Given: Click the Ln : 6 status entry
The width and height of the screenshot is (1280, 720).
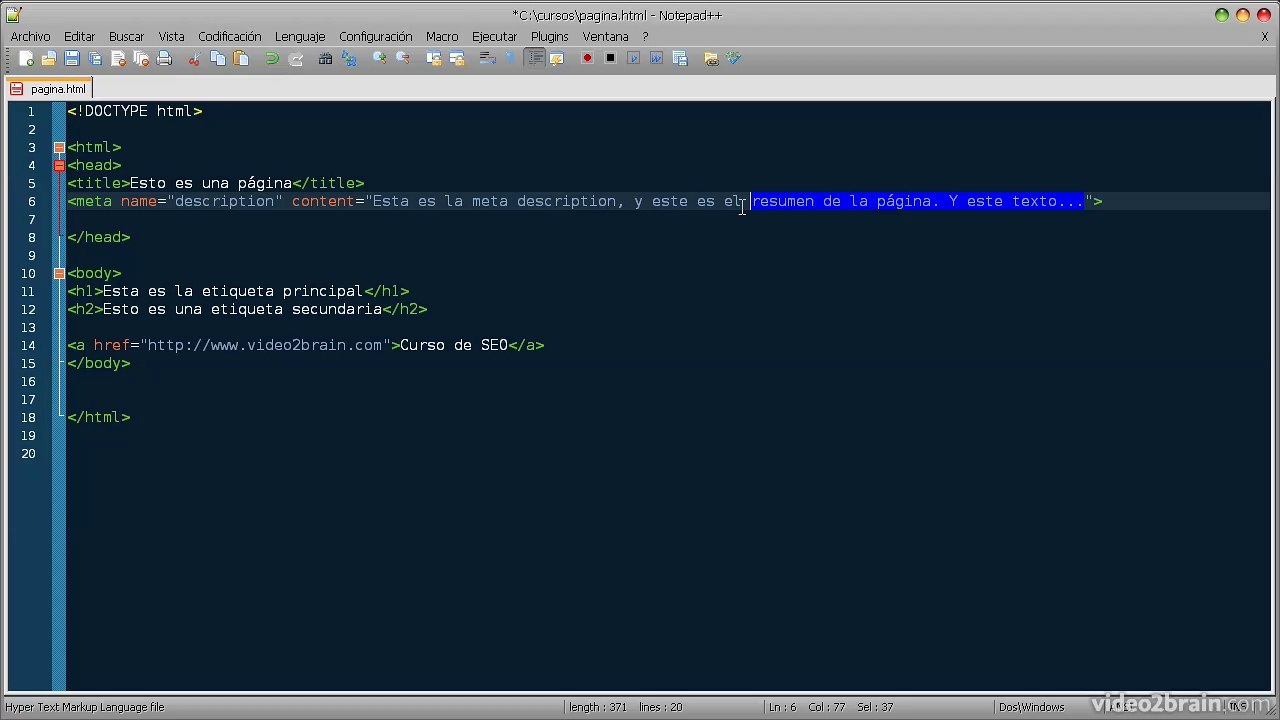Looking at the screenshot, I should (x=783, y=707).
